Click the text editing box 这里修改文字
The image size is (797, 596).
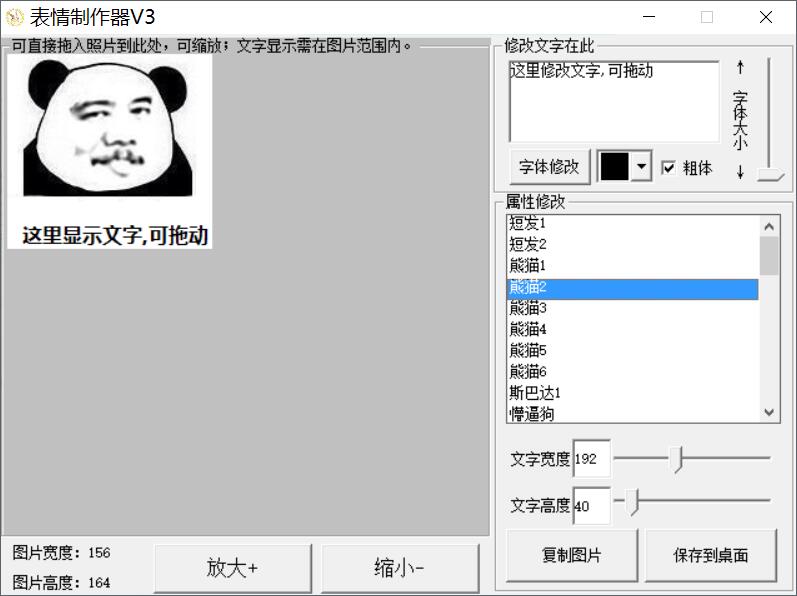click(x=614, y=102)
